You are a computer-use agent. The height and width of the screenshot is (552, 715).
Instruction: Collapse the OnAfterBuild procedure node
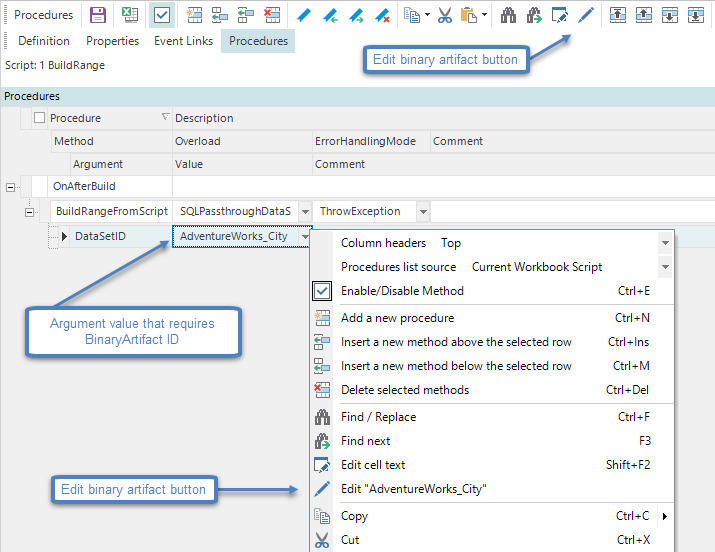[x=10, y=187]
